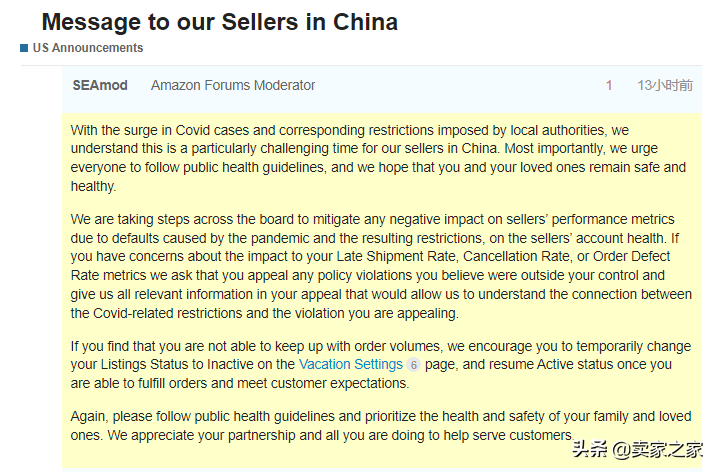Click the paragraph about Late Shipment Rate
This screenshot has width=717, height=472.
click(381, 266)
